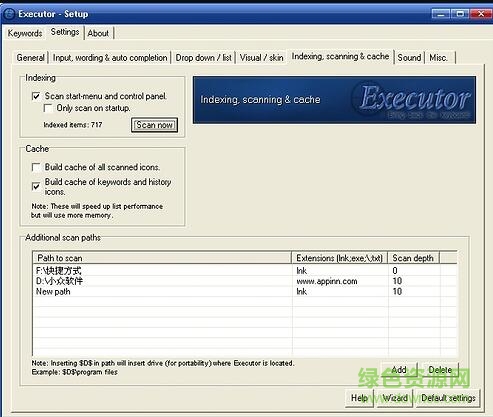Switch to the About tab
Image resolution: width=493 pixels, height=417 pixels.
(x=98, y=33)
